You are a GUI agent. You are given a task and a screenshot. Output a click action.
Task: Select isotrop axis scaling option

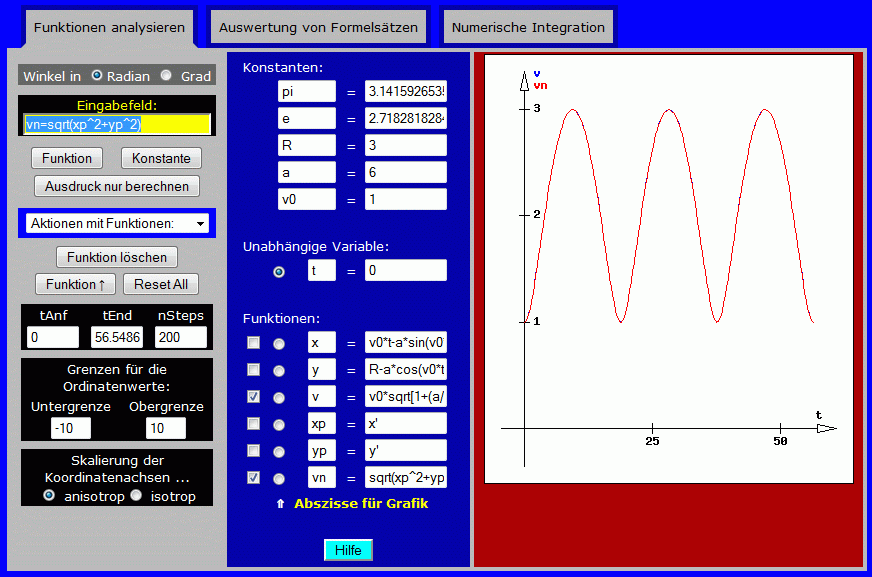(136, 496)
